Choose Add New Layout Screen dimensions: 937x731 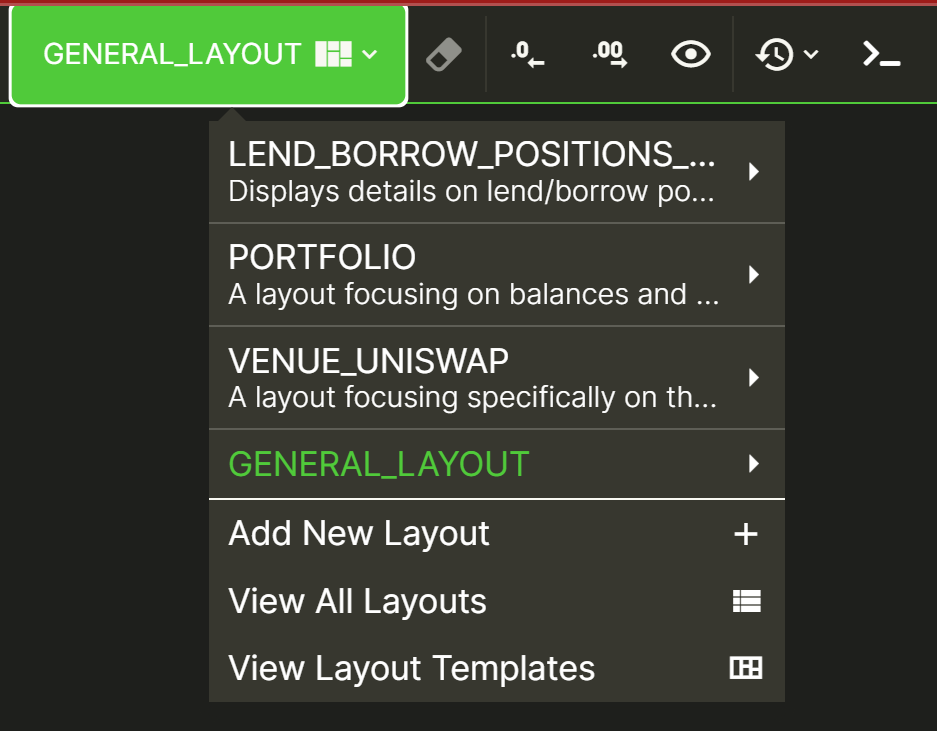tap(497, 534)
